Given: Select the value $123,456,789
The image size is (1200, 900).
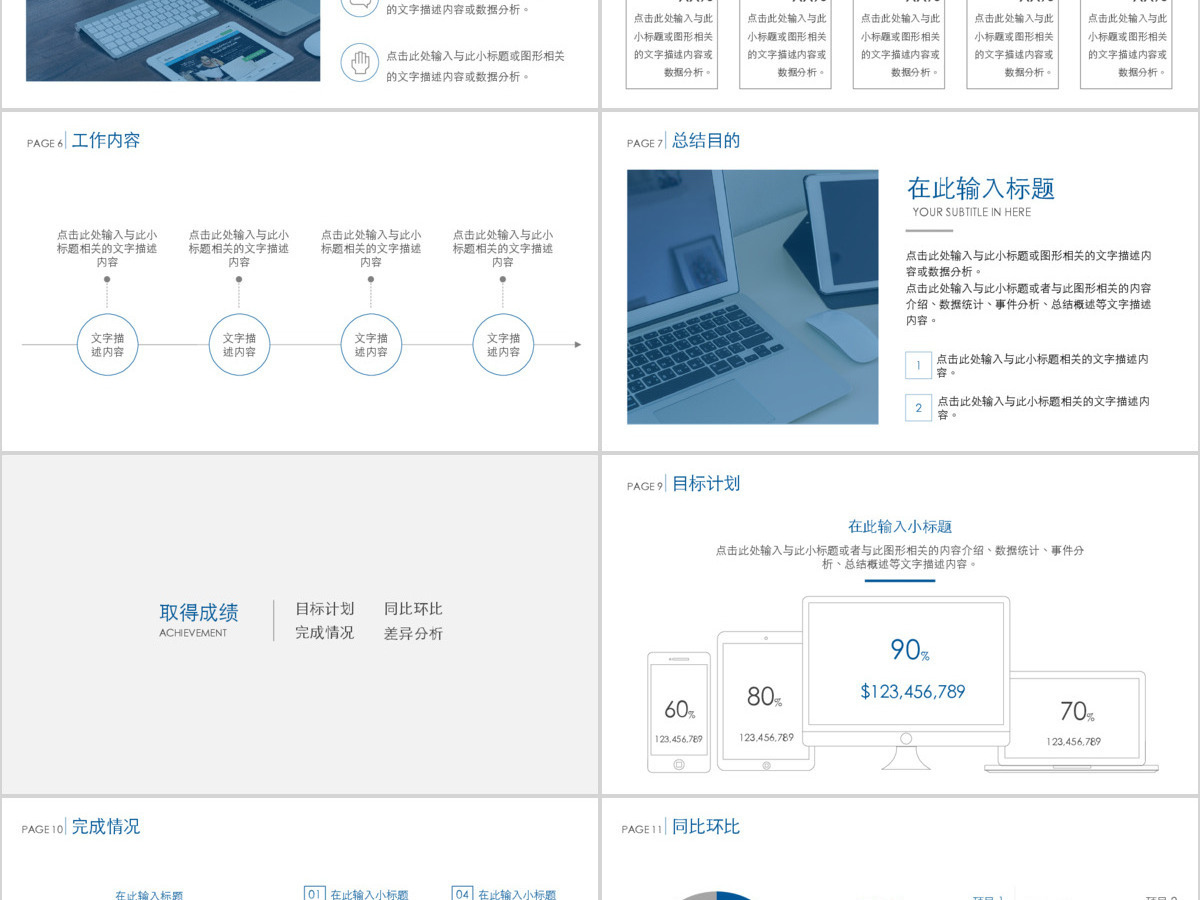Looking at the screenshot, I should click(x=913, y=691).
